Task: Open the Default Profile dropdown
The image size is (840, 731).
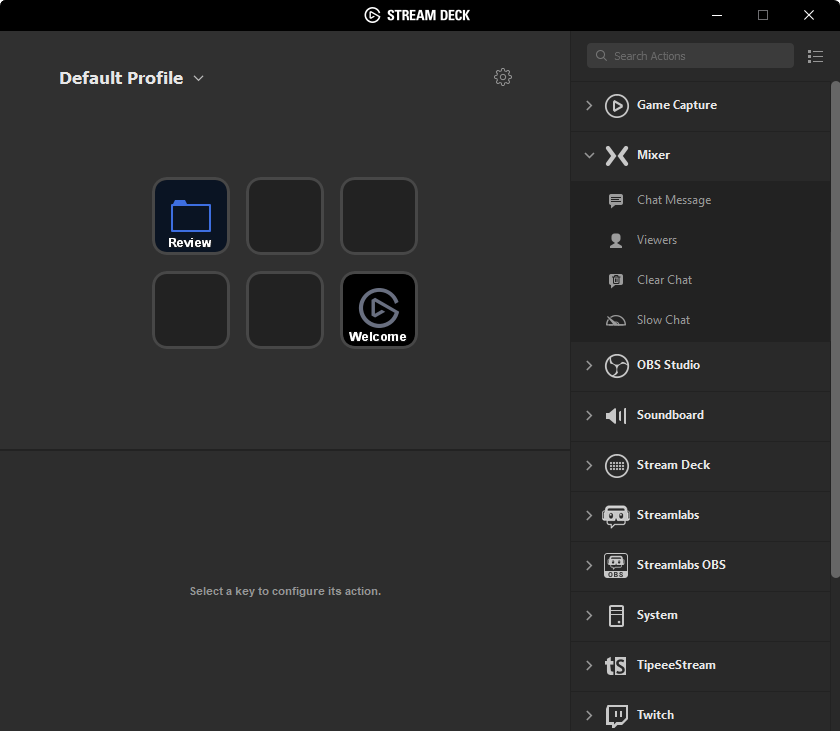Action: point(199,78)
